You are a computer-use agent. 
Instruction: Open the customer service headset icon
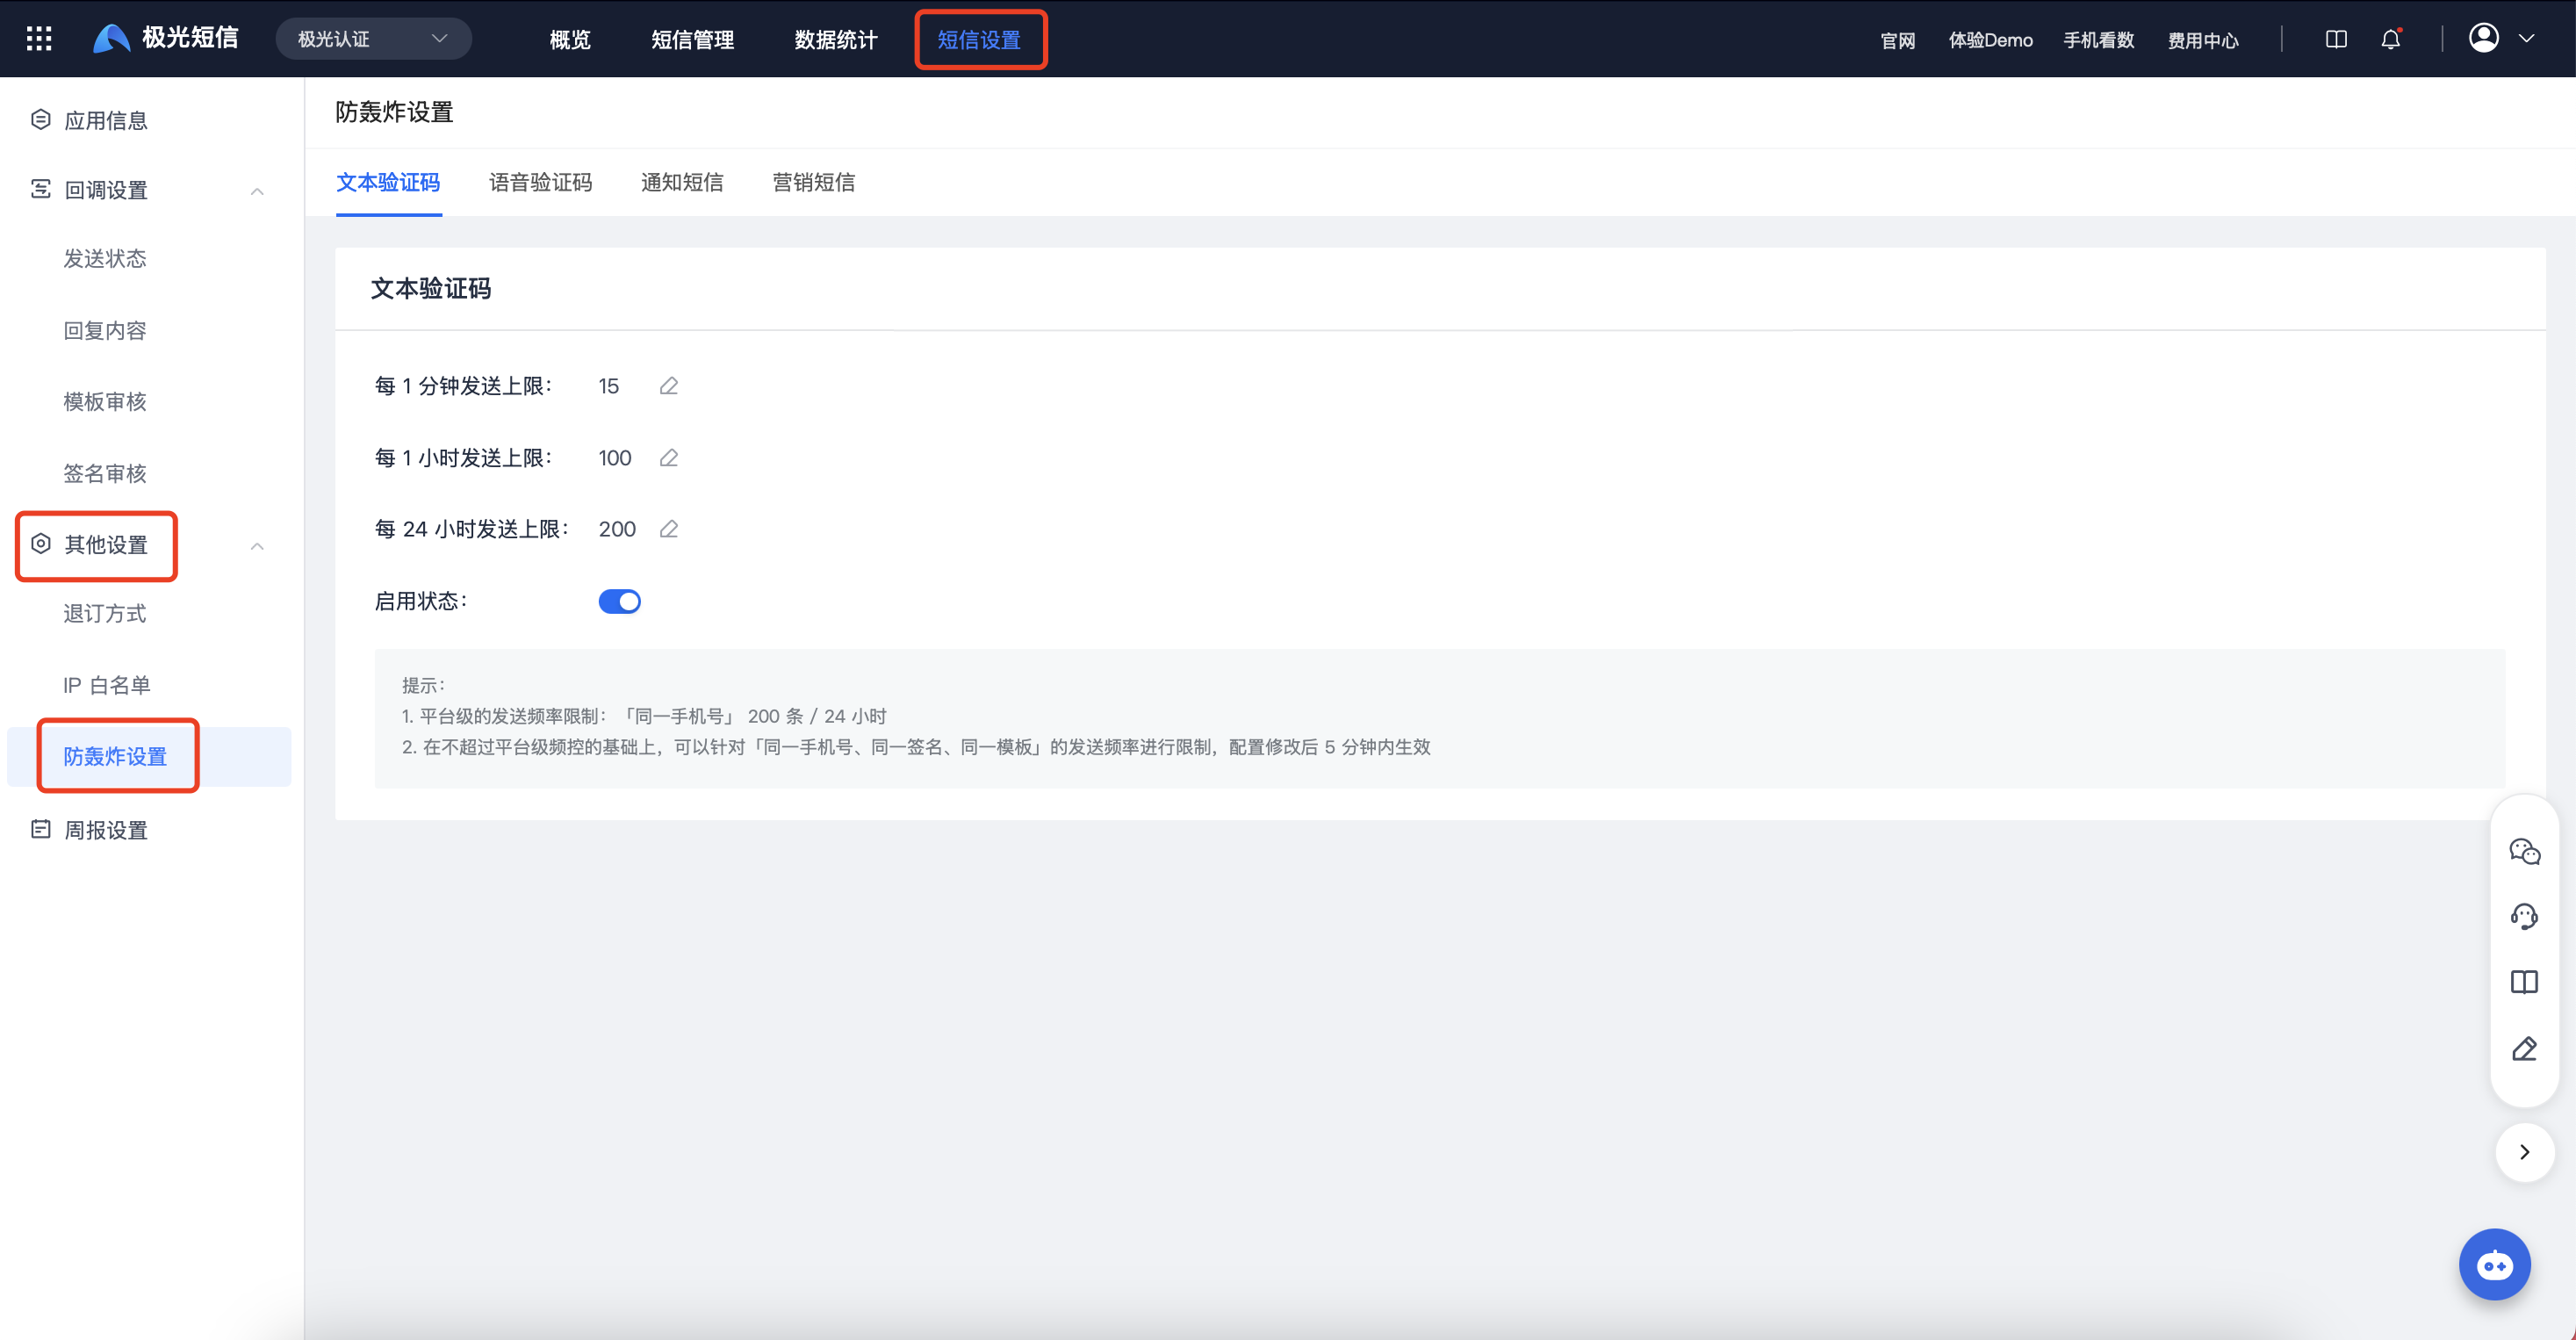pyautogui.click(x=2524, y=916)
